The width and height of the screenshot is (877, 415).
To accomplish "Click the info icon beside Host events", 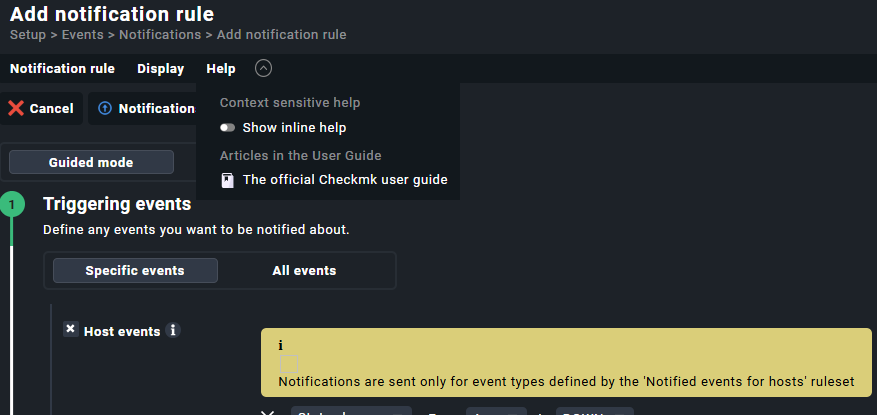I will pyautogui.click(x=173, y=330).
